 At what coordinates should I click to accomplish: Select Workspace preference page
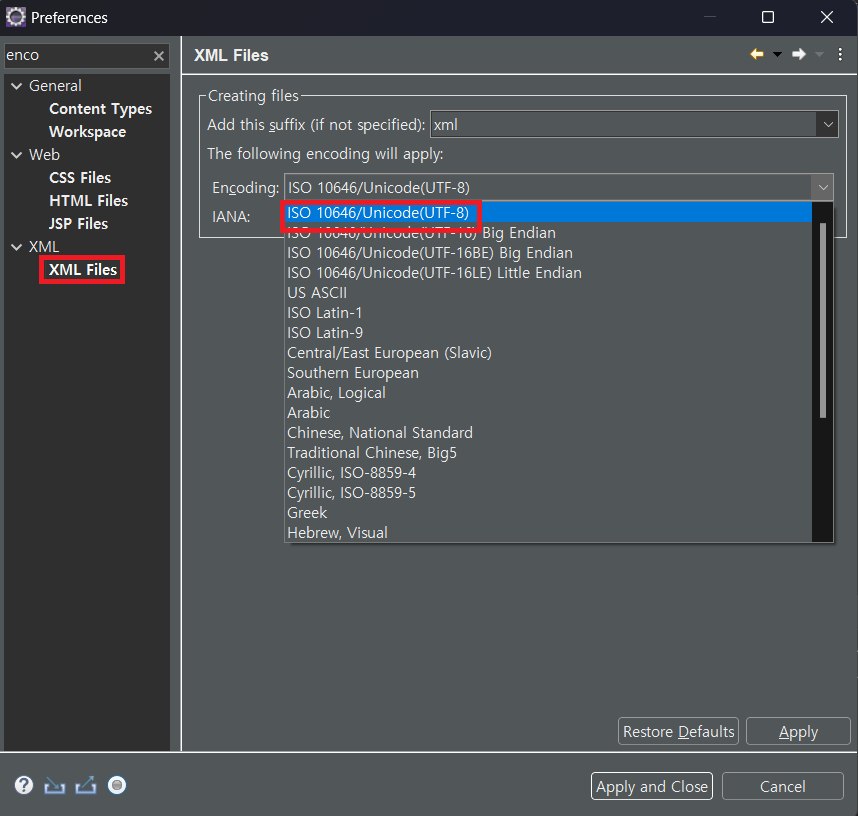88,132
